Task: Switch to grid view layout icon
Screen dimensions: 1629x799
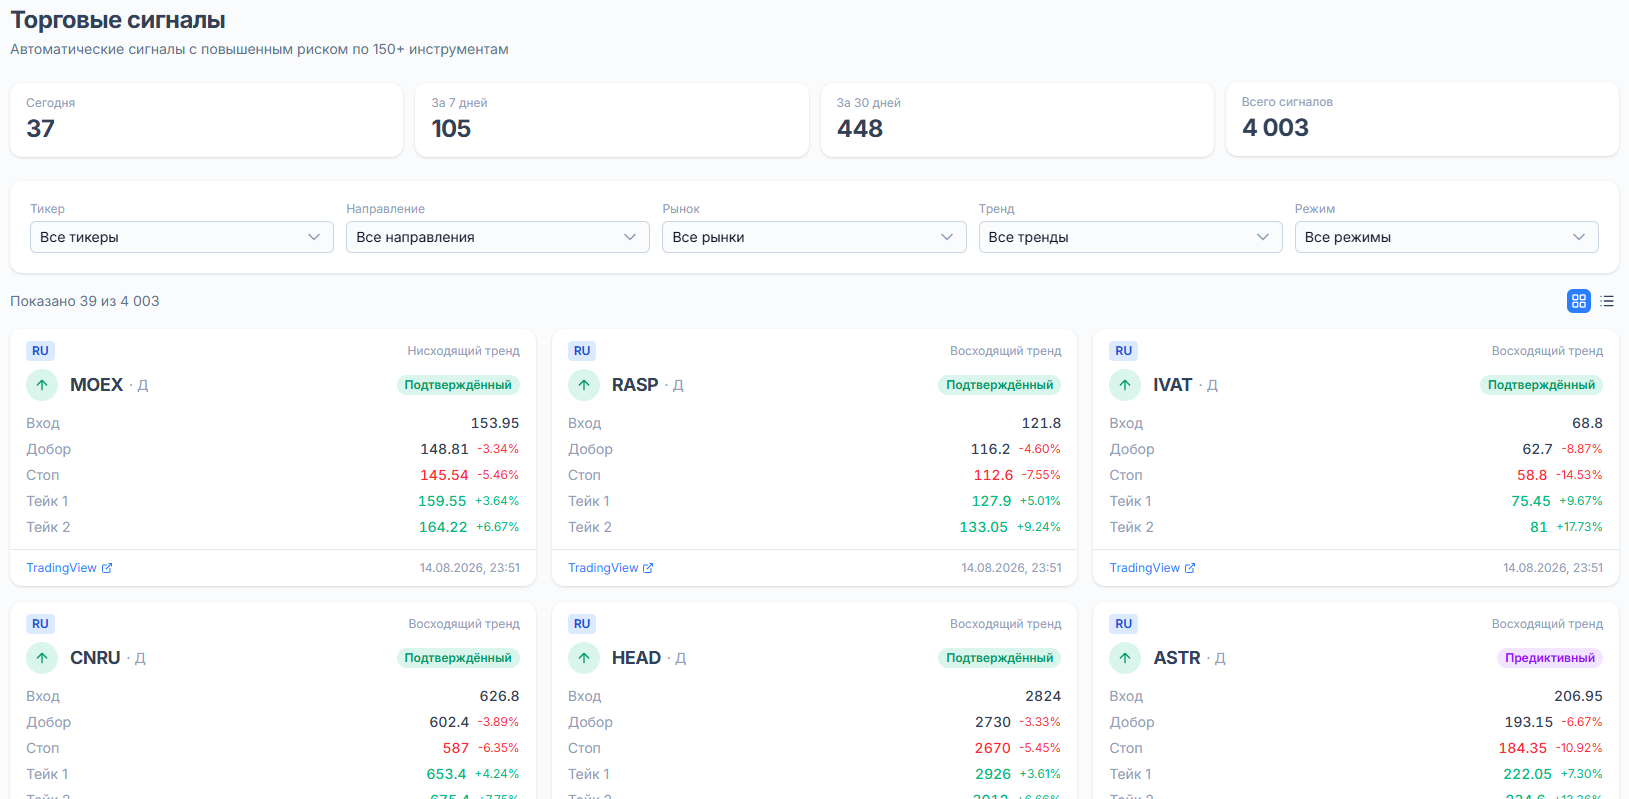Action: coord(1579,301)
